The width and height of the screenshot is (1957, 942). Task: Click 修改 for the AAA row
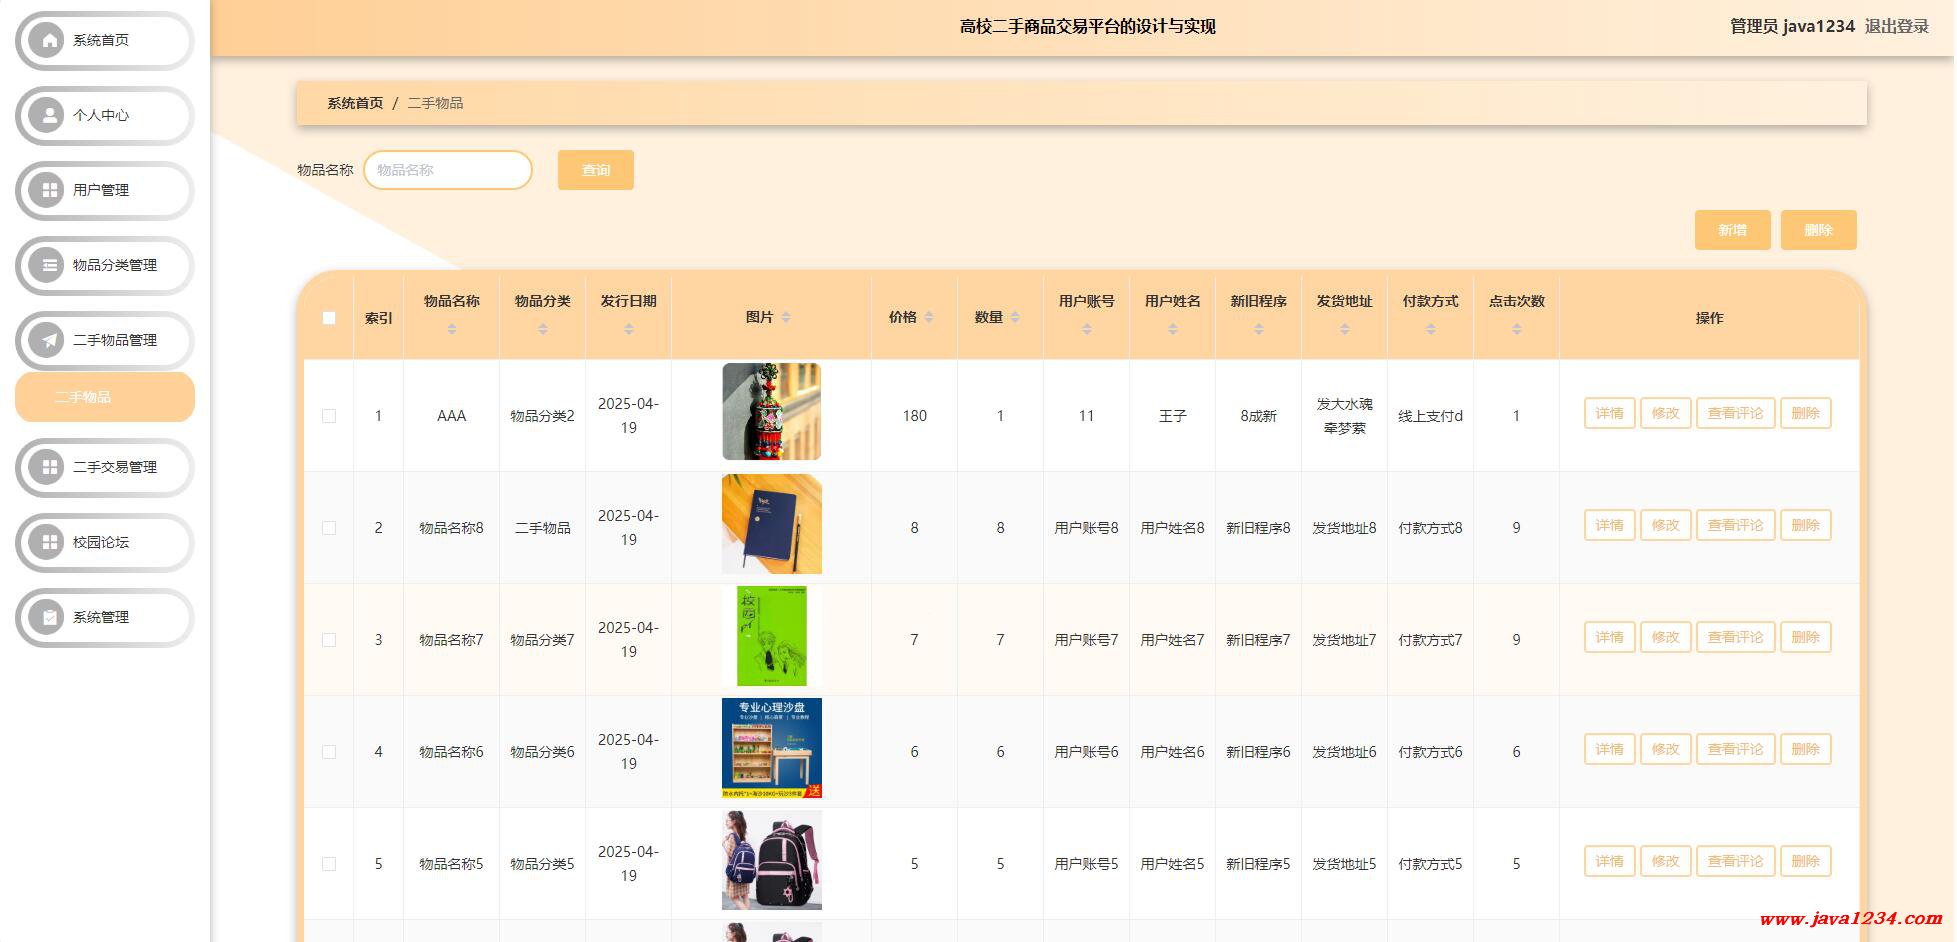point(1666,413)
